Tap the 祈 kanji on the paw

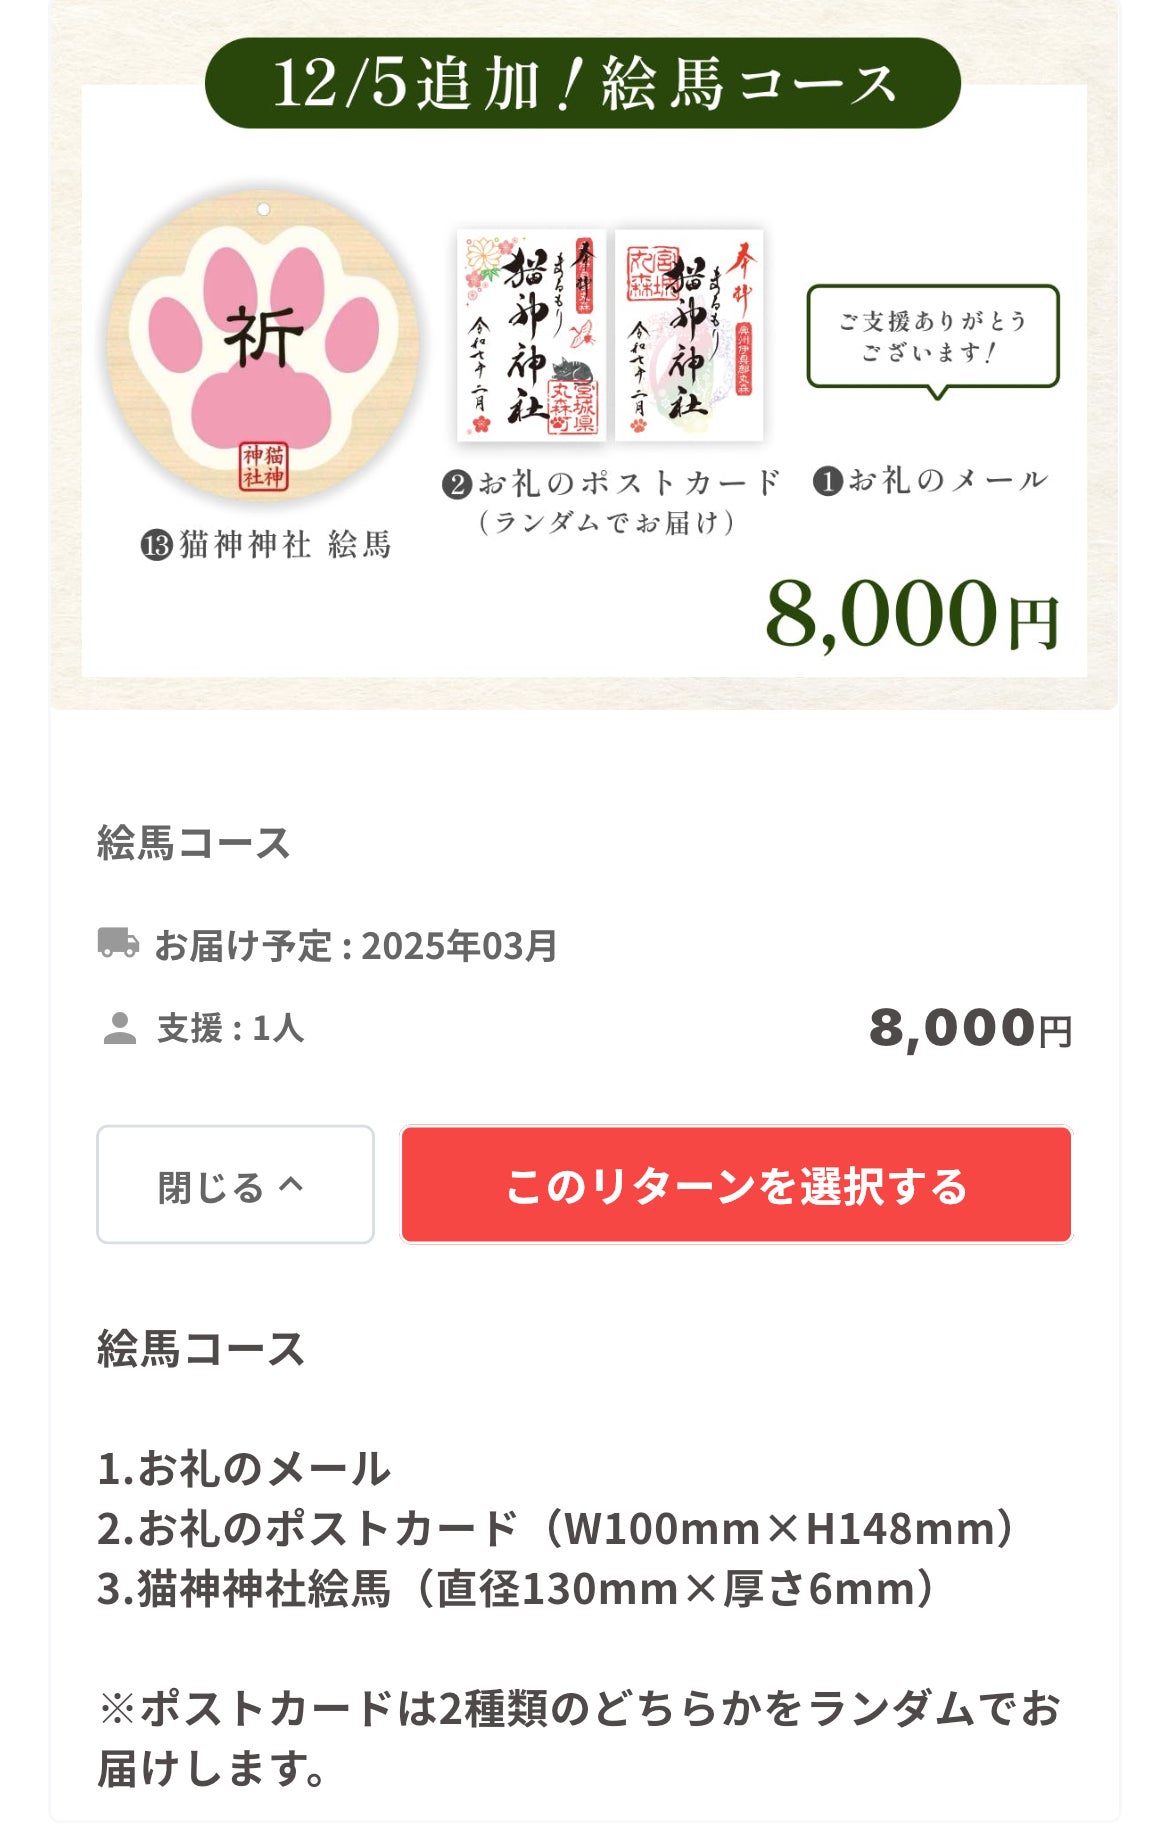coord(263,336)
